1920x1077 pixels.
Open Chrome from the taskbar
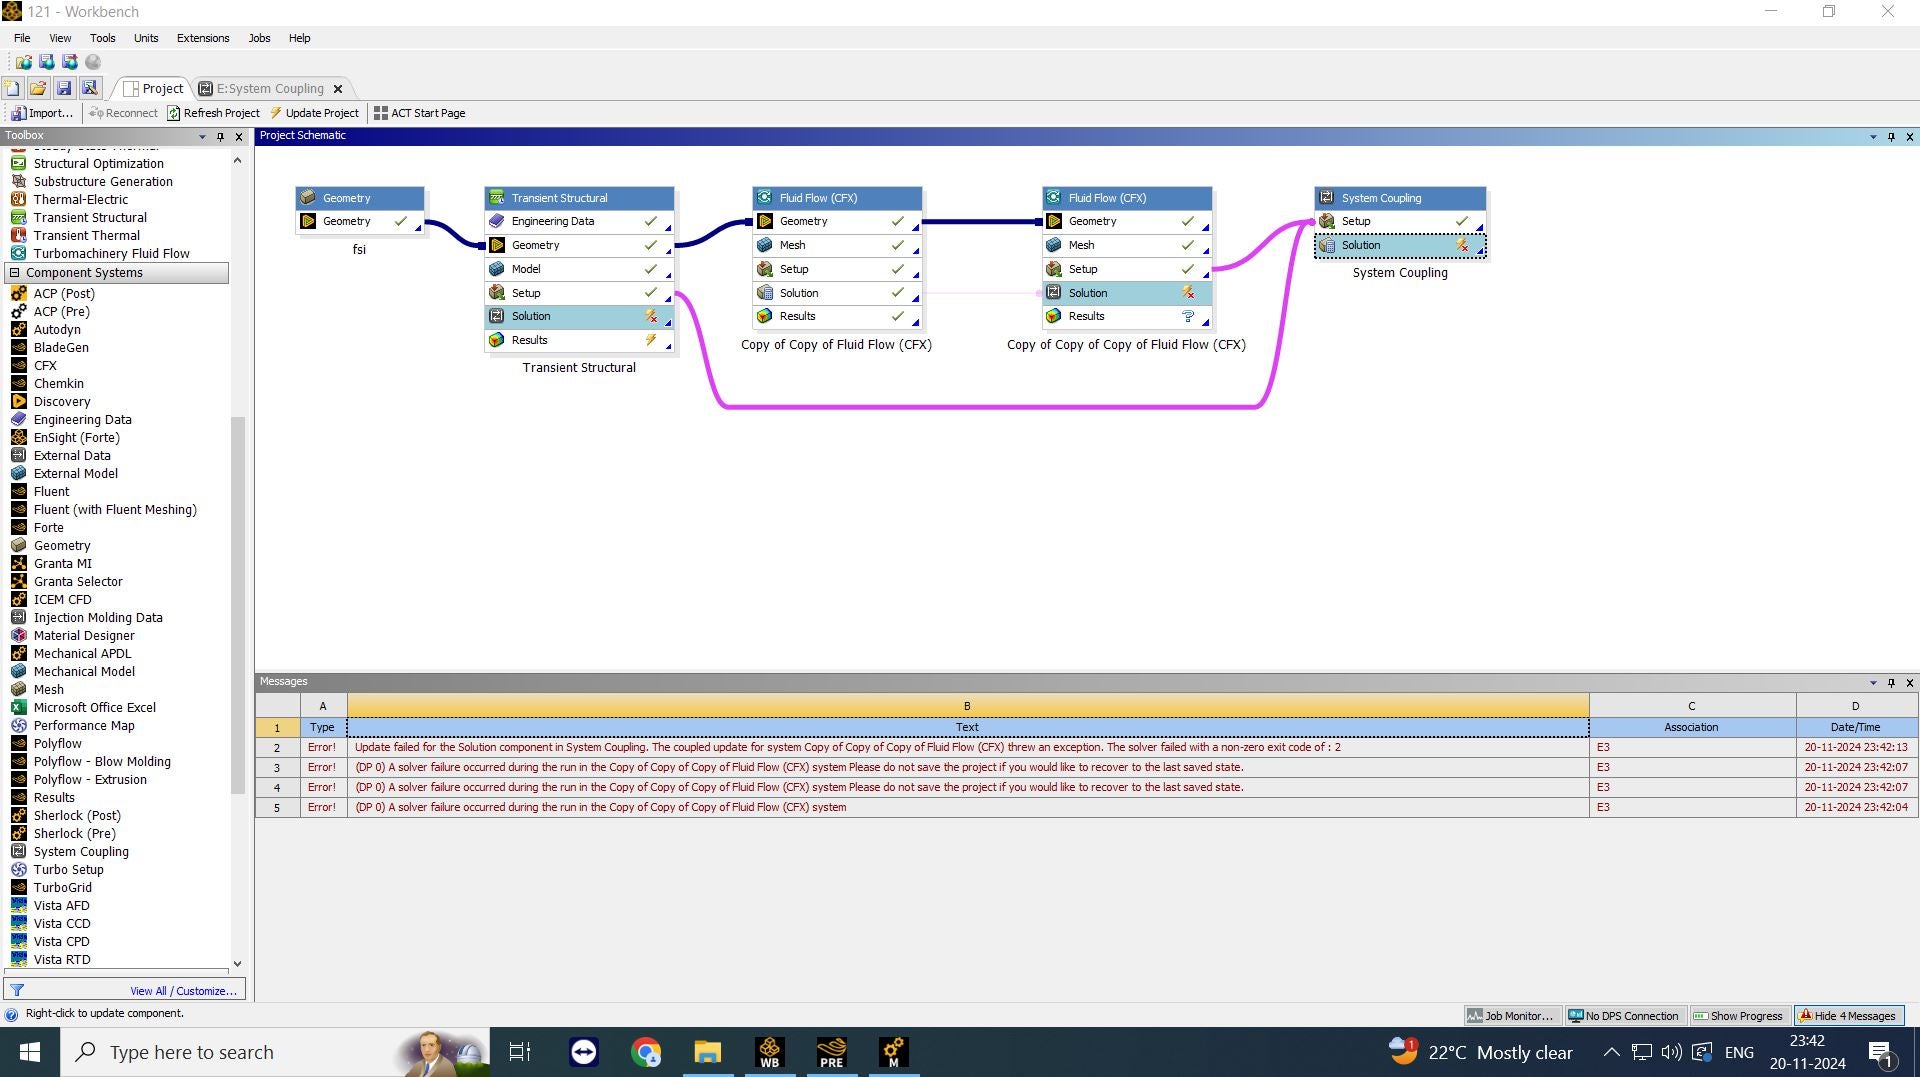[646, 1052]
